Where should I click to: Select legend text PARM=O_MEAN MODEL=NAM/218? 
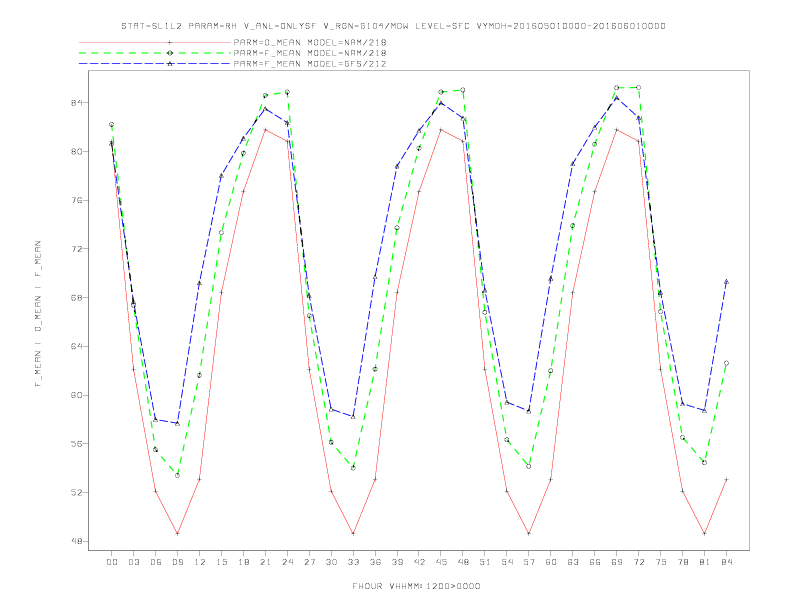point(310,42)
